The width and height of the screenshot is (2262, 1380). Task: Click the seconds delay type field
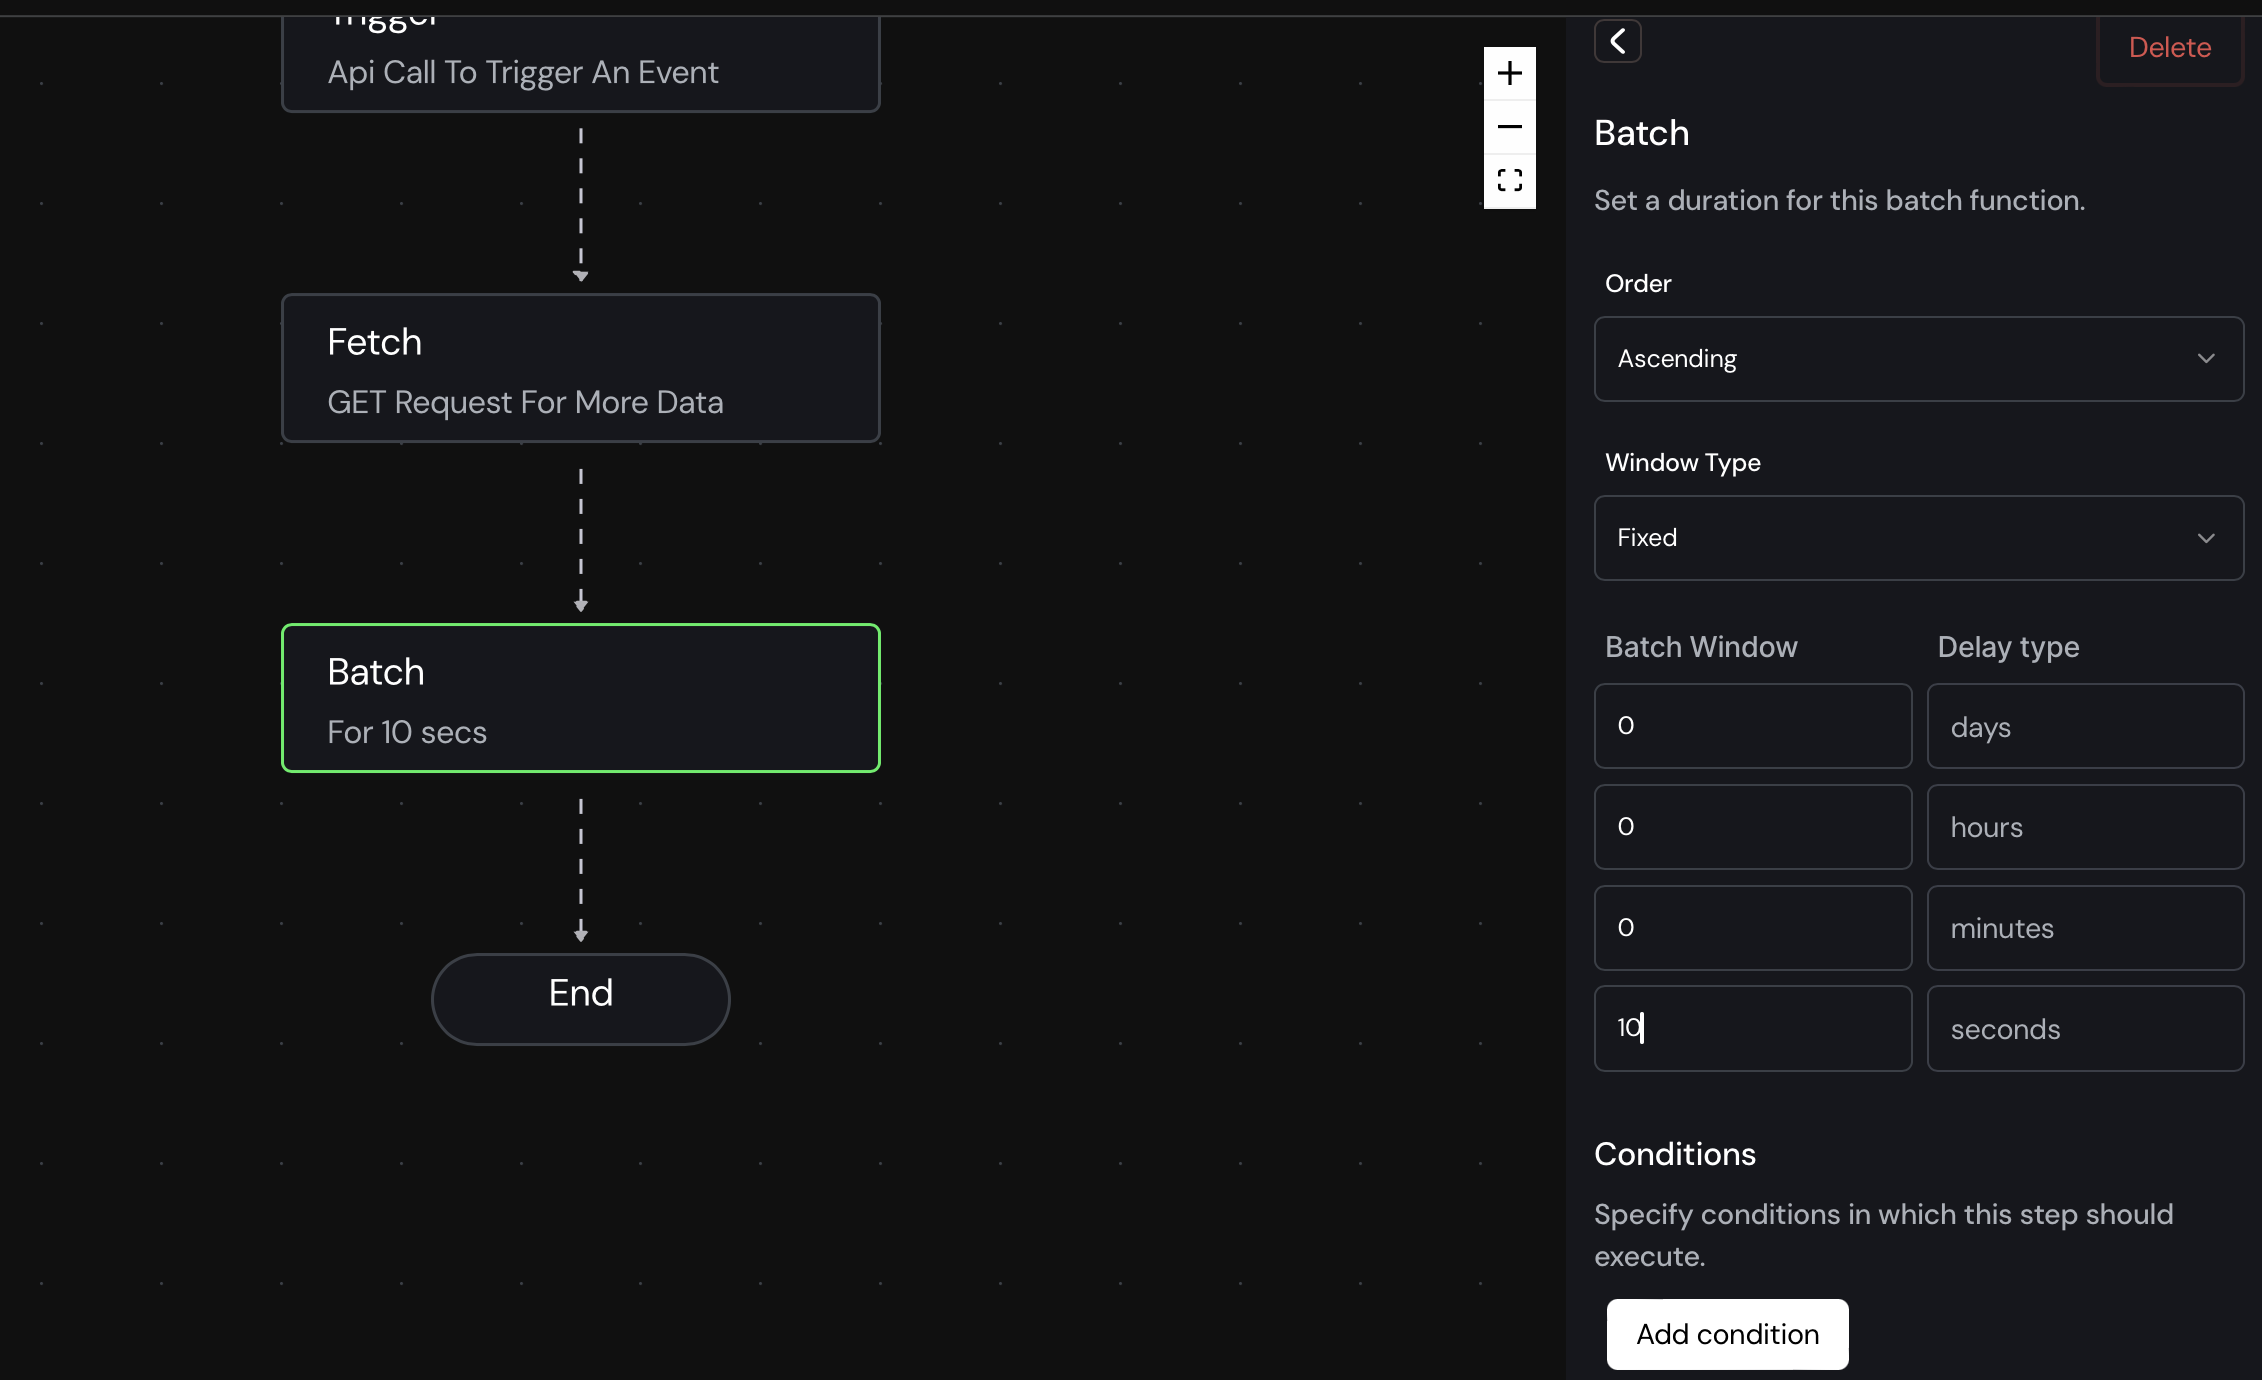[x=2085, y=1029]
